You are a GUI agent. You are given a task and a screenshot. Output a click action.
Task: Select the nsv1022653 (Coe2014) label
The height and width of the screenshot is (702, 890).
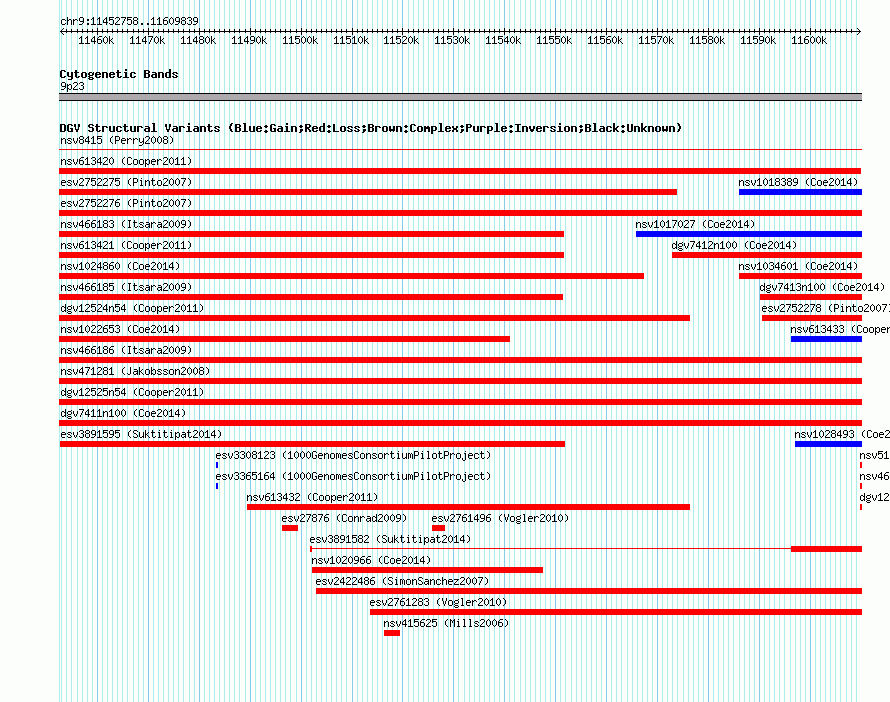click(120, 329)
